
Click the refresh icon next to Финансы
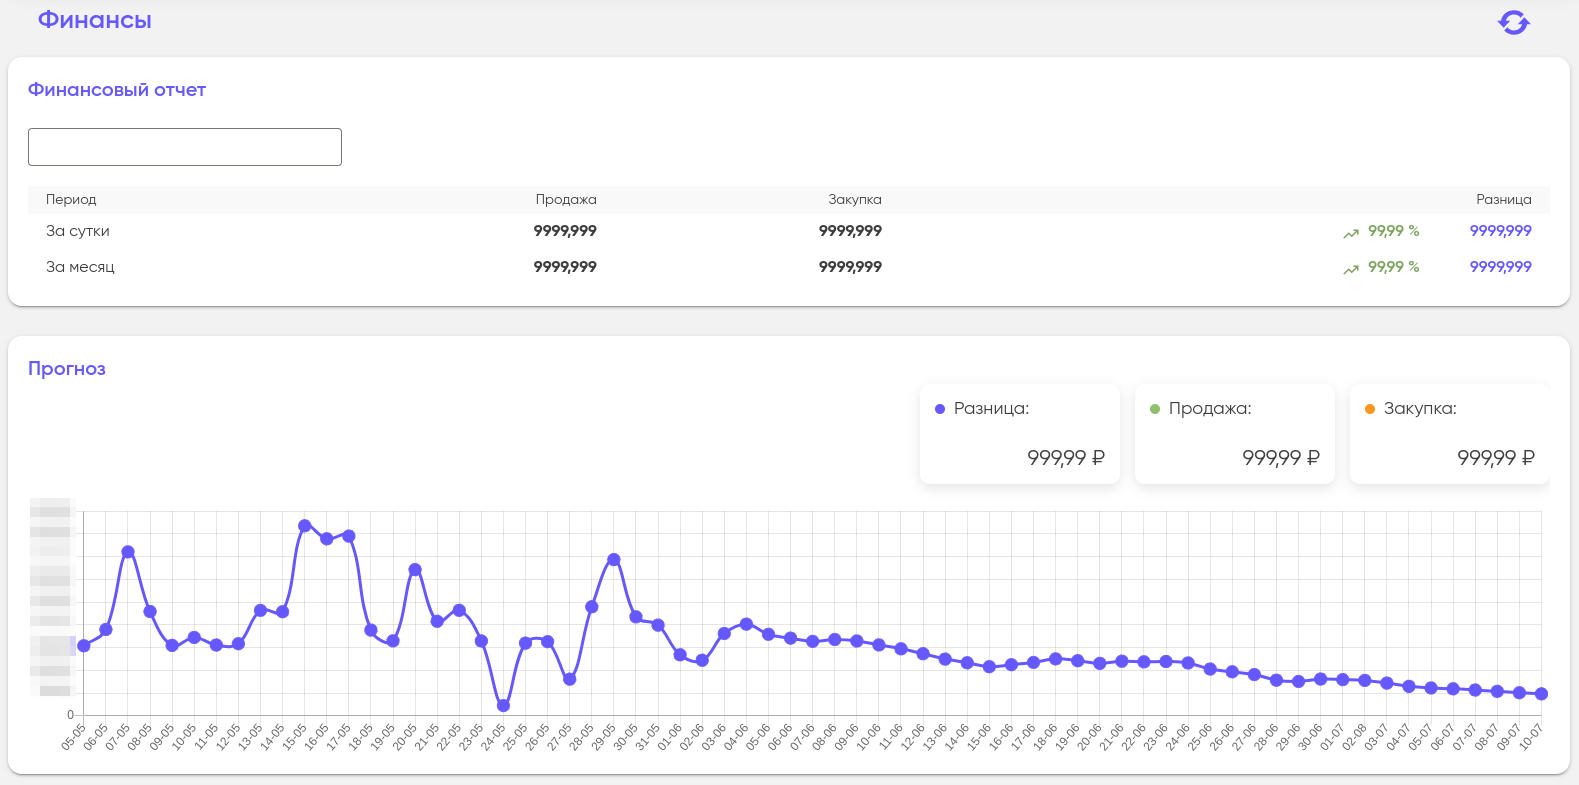point(1513,23)
